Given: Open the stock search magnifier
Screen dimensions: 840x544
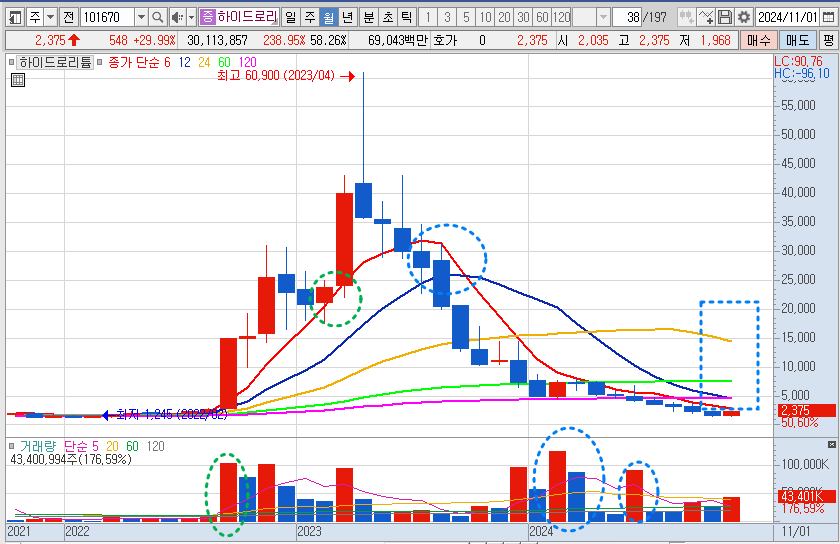Looking at the screenshot, I should pyautogui.click(x=157, y=17).
